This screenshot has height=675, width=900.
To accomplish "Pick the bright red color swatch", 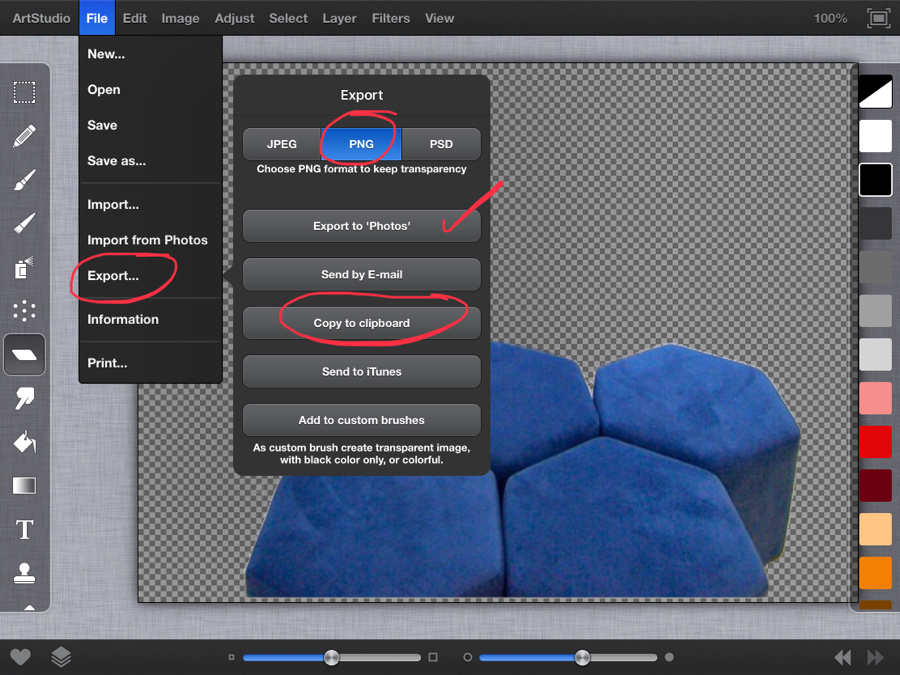I will point(875,441).
